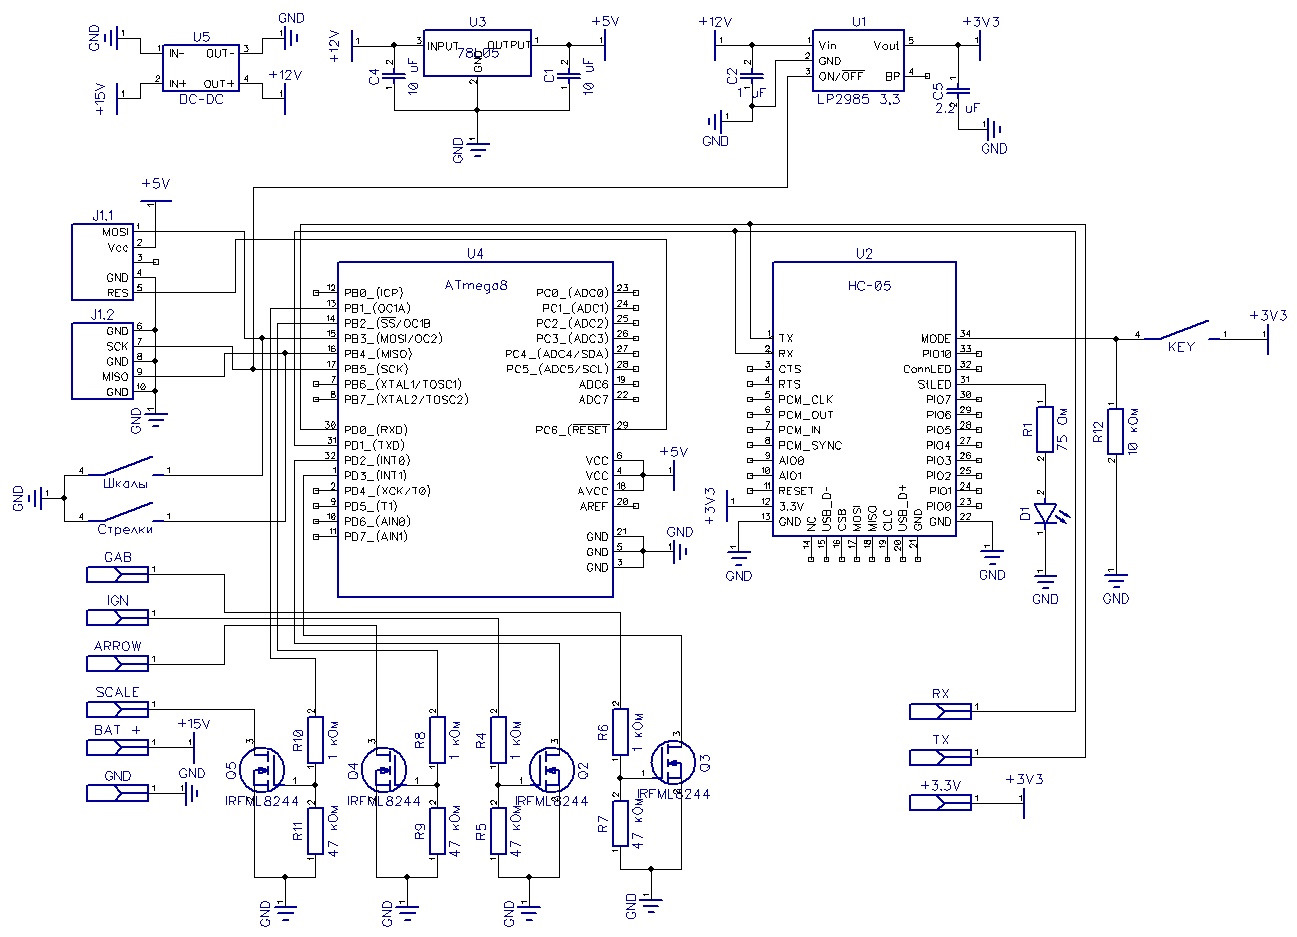Viewport: 1297px width, 937px height.
Task: Select resistor R12 10 kOhm
Action: 1116,429
